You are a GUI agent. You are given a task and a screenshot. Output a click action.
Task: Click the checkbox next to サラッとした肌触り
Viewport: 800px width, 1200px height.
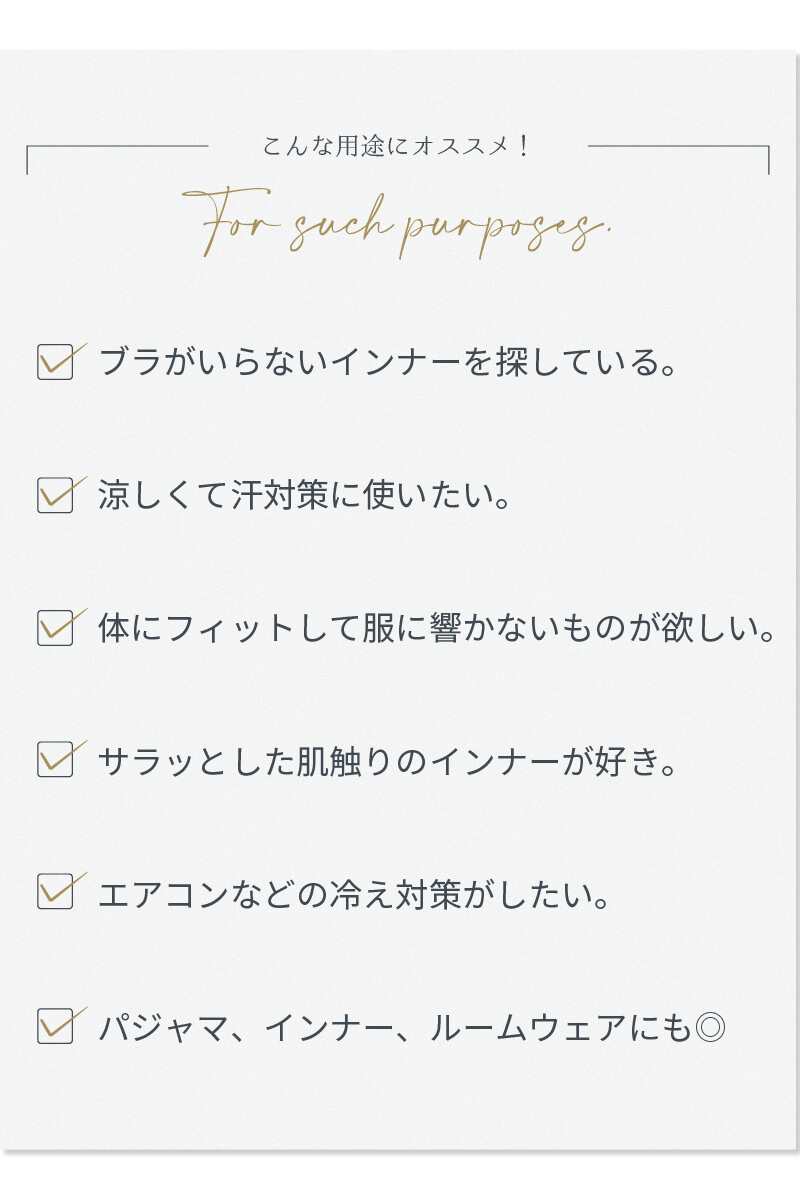[x=55, y=759]
